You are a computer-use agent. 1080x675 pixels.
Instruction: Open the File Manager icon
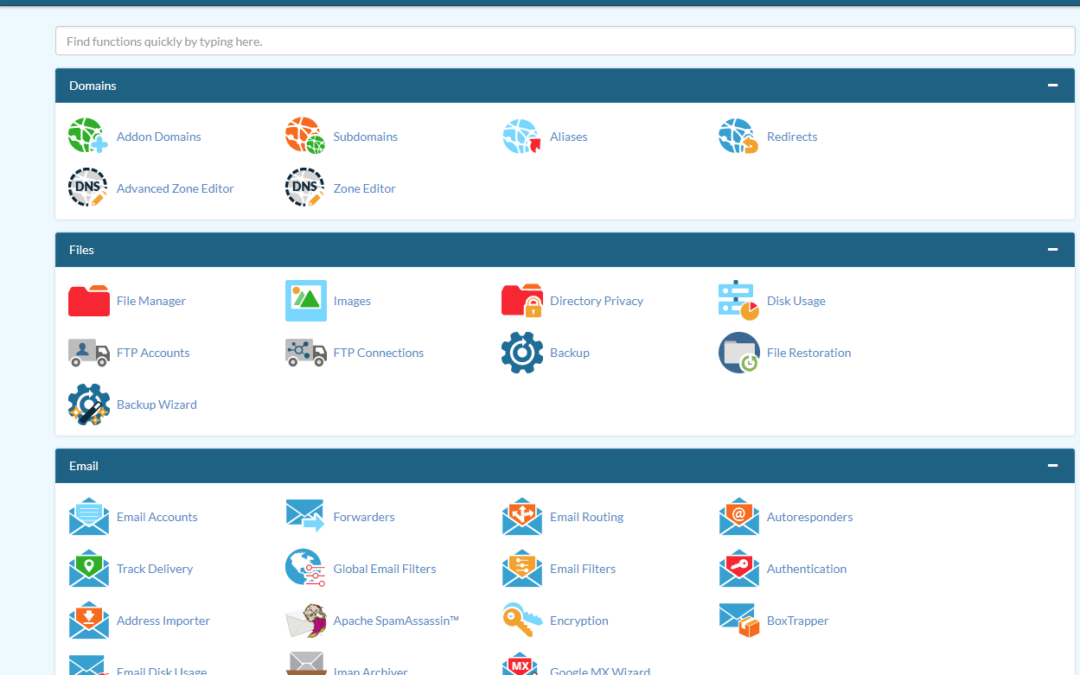[88, 300]
